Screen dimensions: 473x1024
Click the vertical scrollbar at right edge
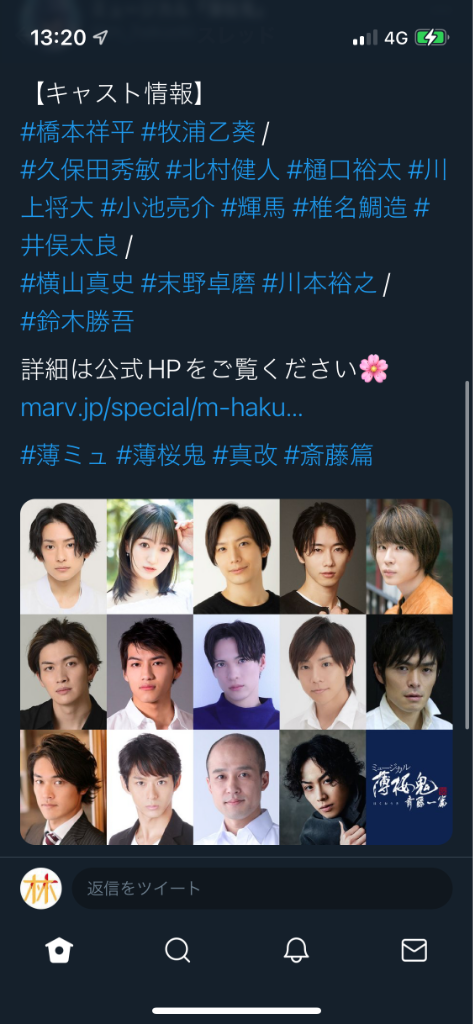(467, 555)
